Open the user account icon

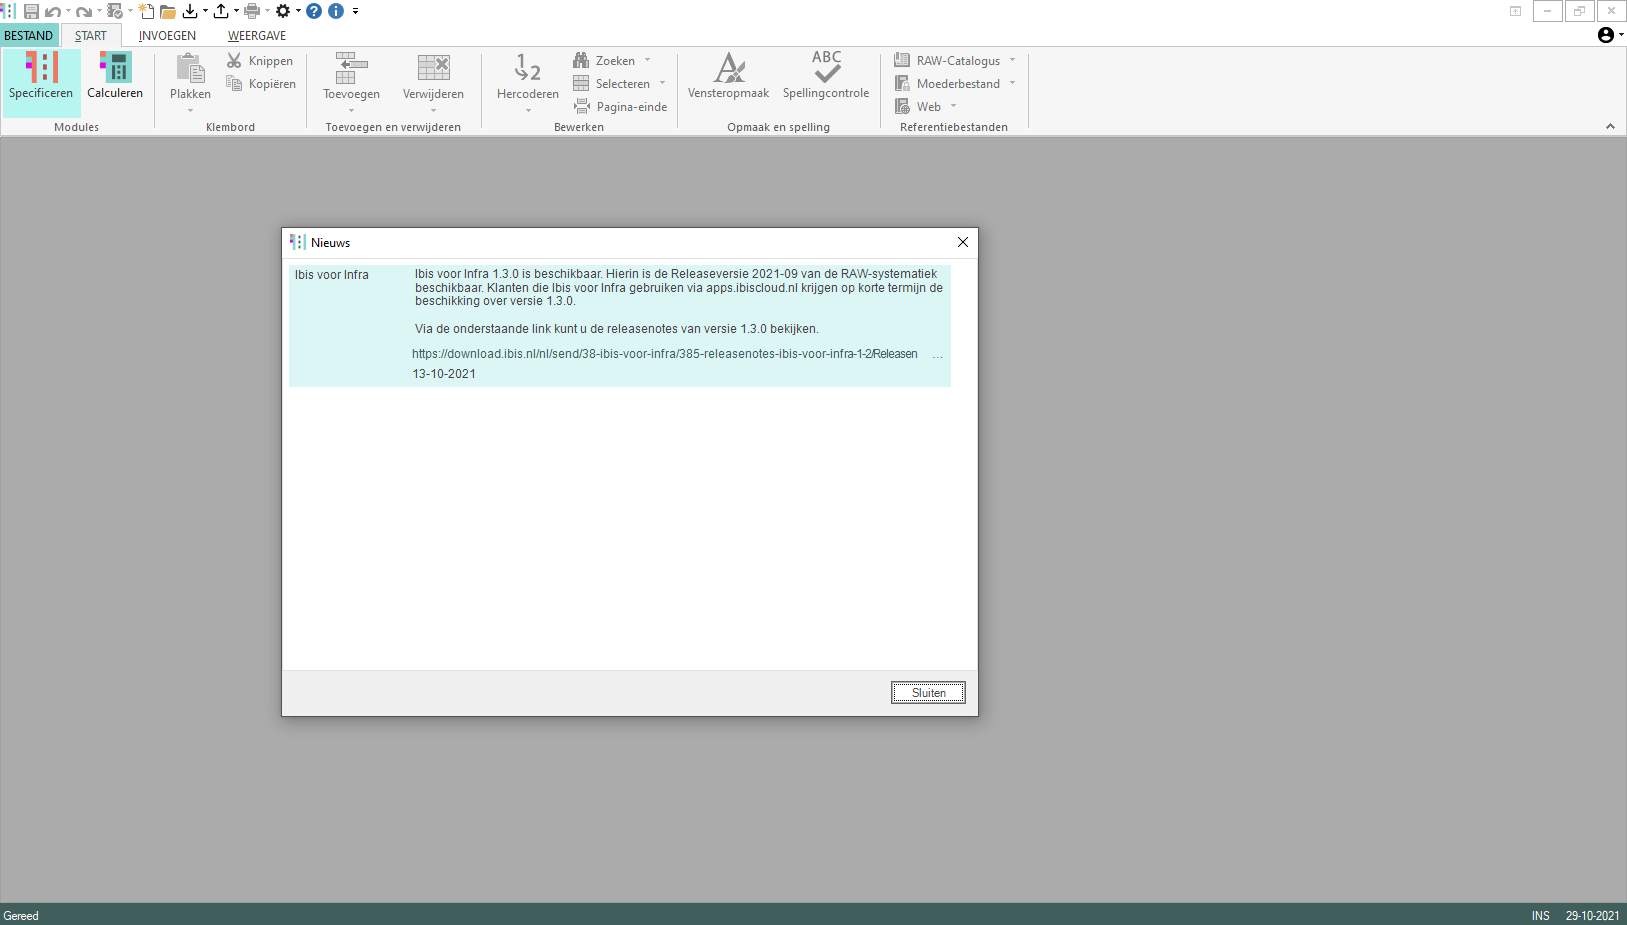click(1606, 35)
